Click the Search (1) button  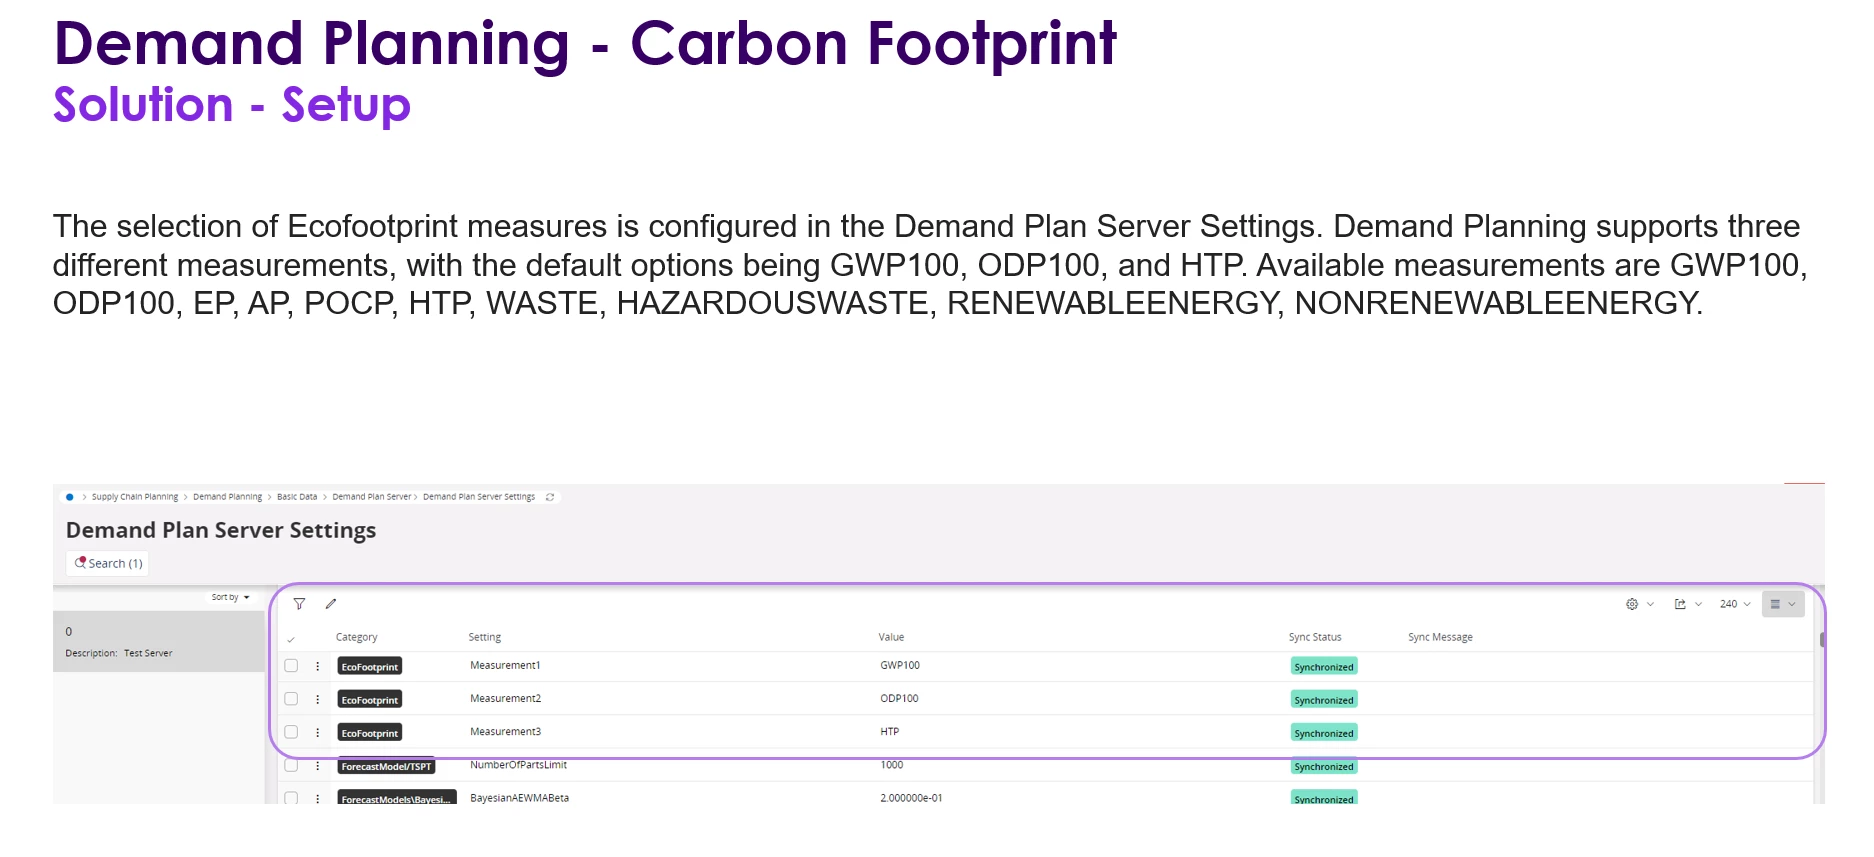point(108,563)
